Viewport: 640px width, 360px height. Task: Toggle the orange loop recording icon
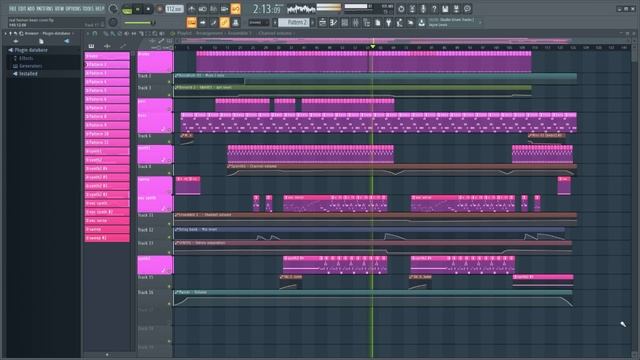[x=236, y=9]
